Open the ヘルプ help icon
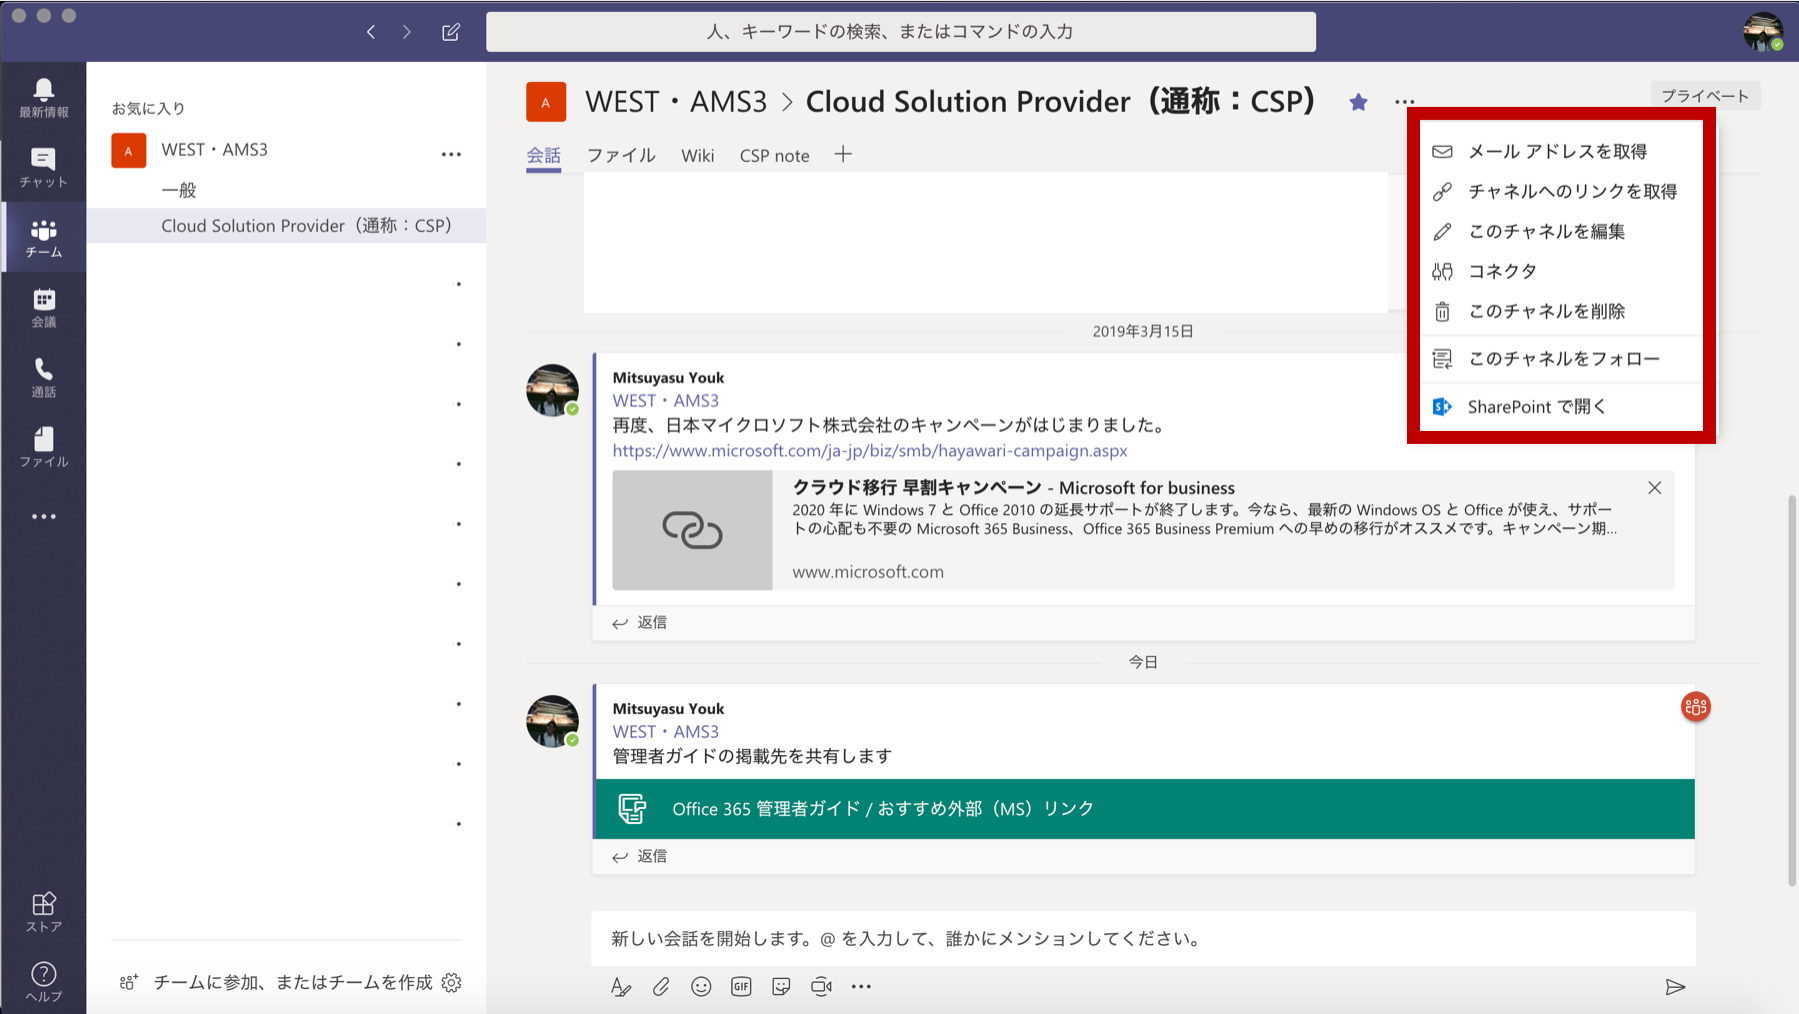 pos(43,982)
